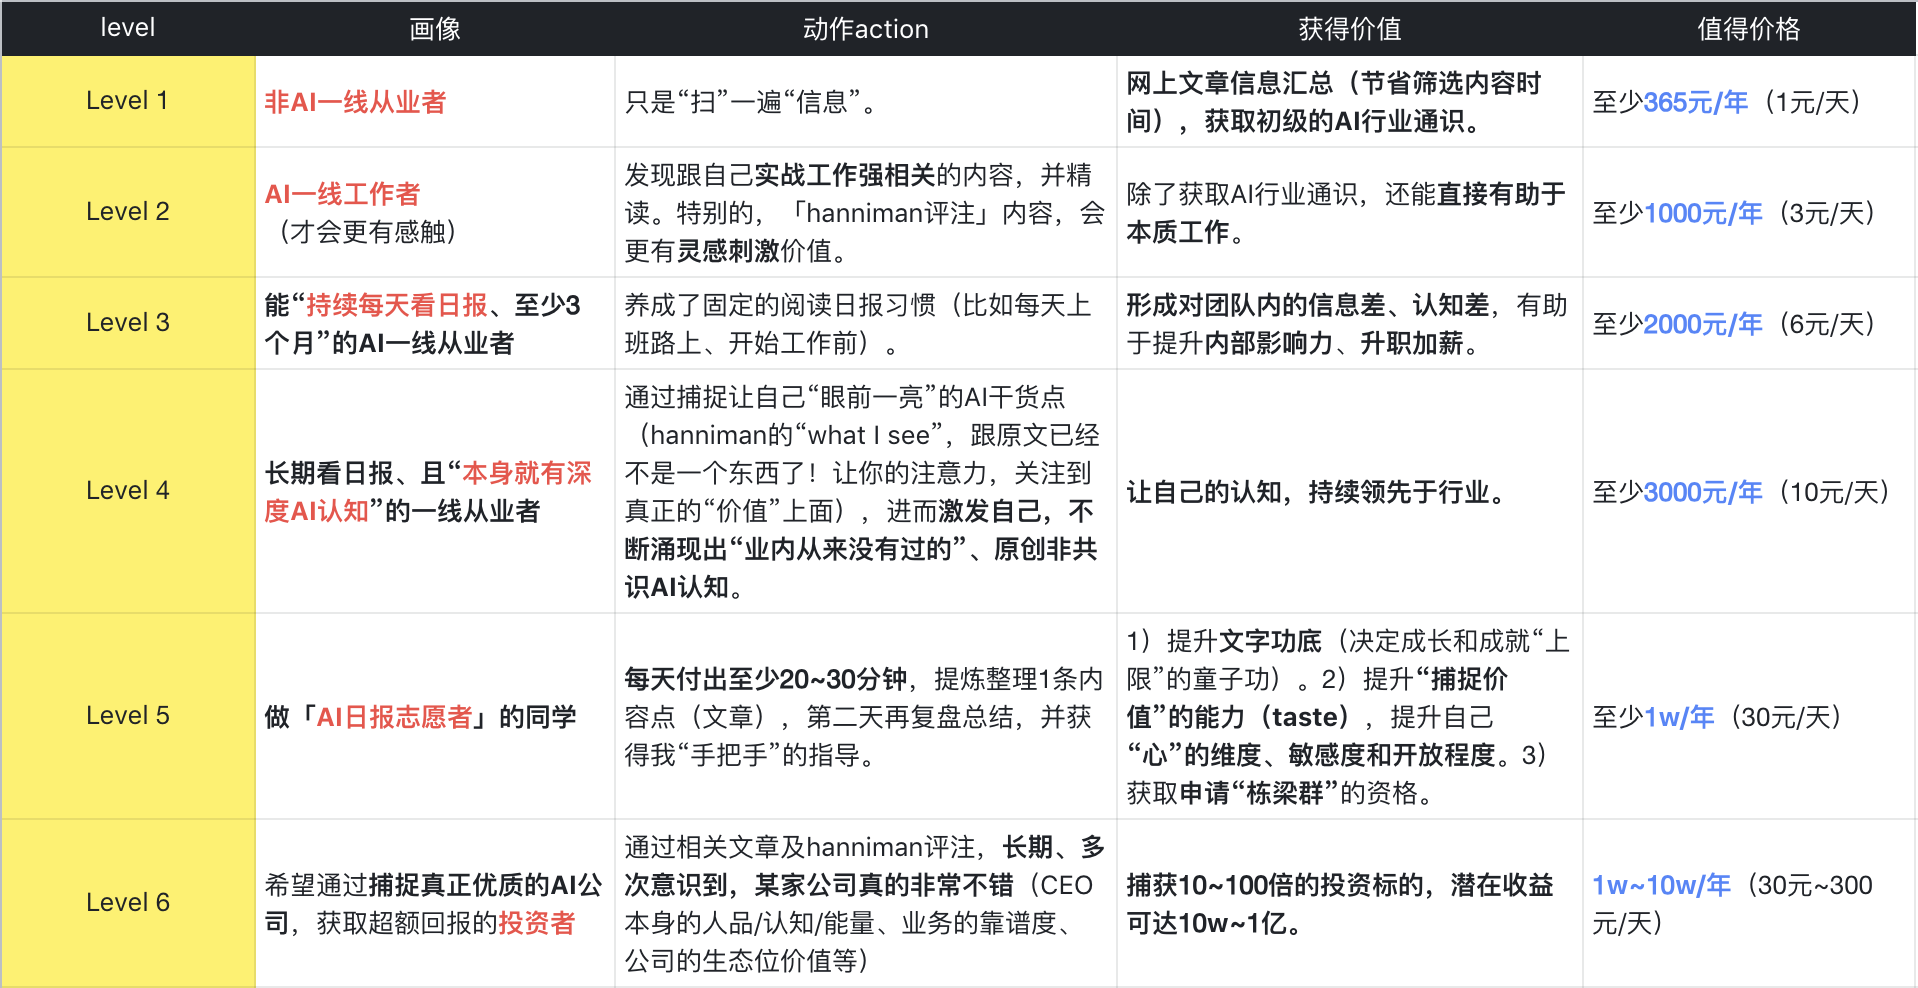Viewport: 1918px width, 988px height.
Task: Click the red AI日报志愿者 text
Action: (x=394, y=717)
